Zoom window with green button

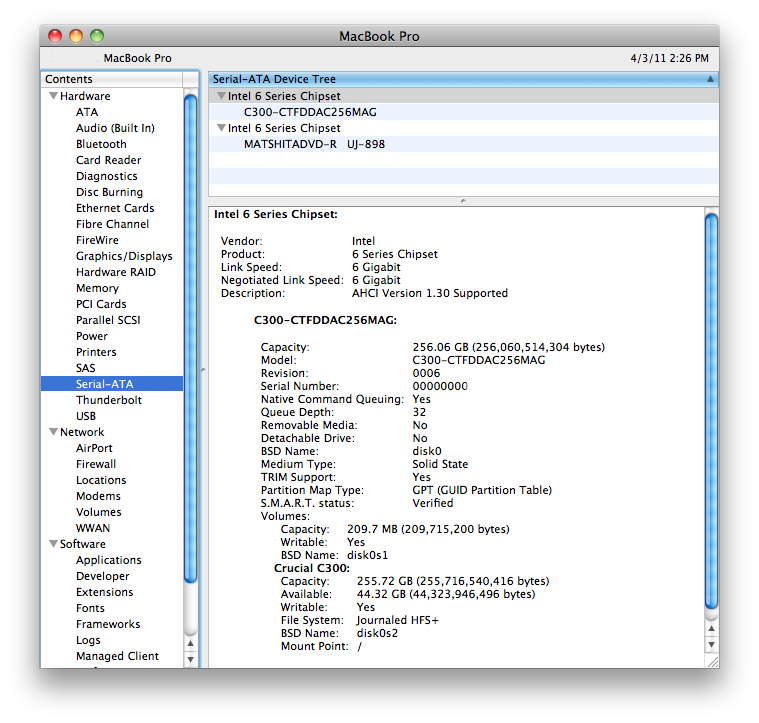[97, 36]
